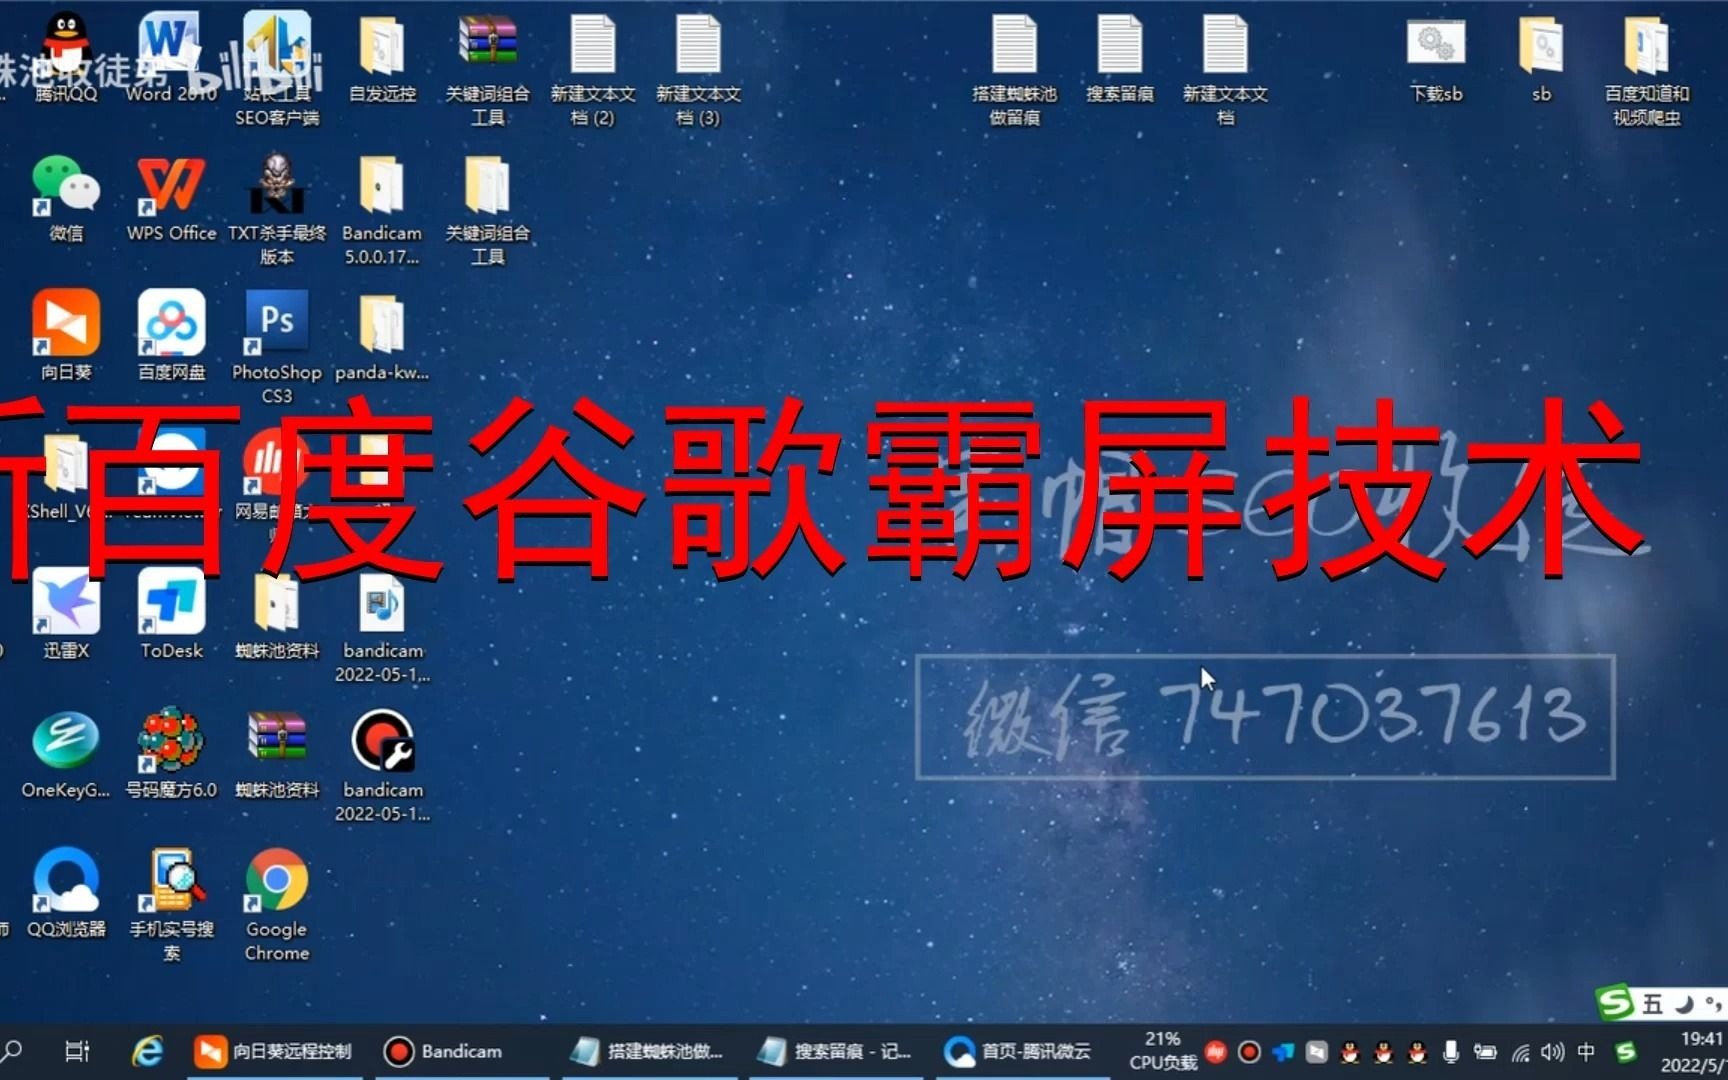This screenshot has width=1728, height=1080.
Task: Select the 自发远控 folder
Action: pos(382,57)
